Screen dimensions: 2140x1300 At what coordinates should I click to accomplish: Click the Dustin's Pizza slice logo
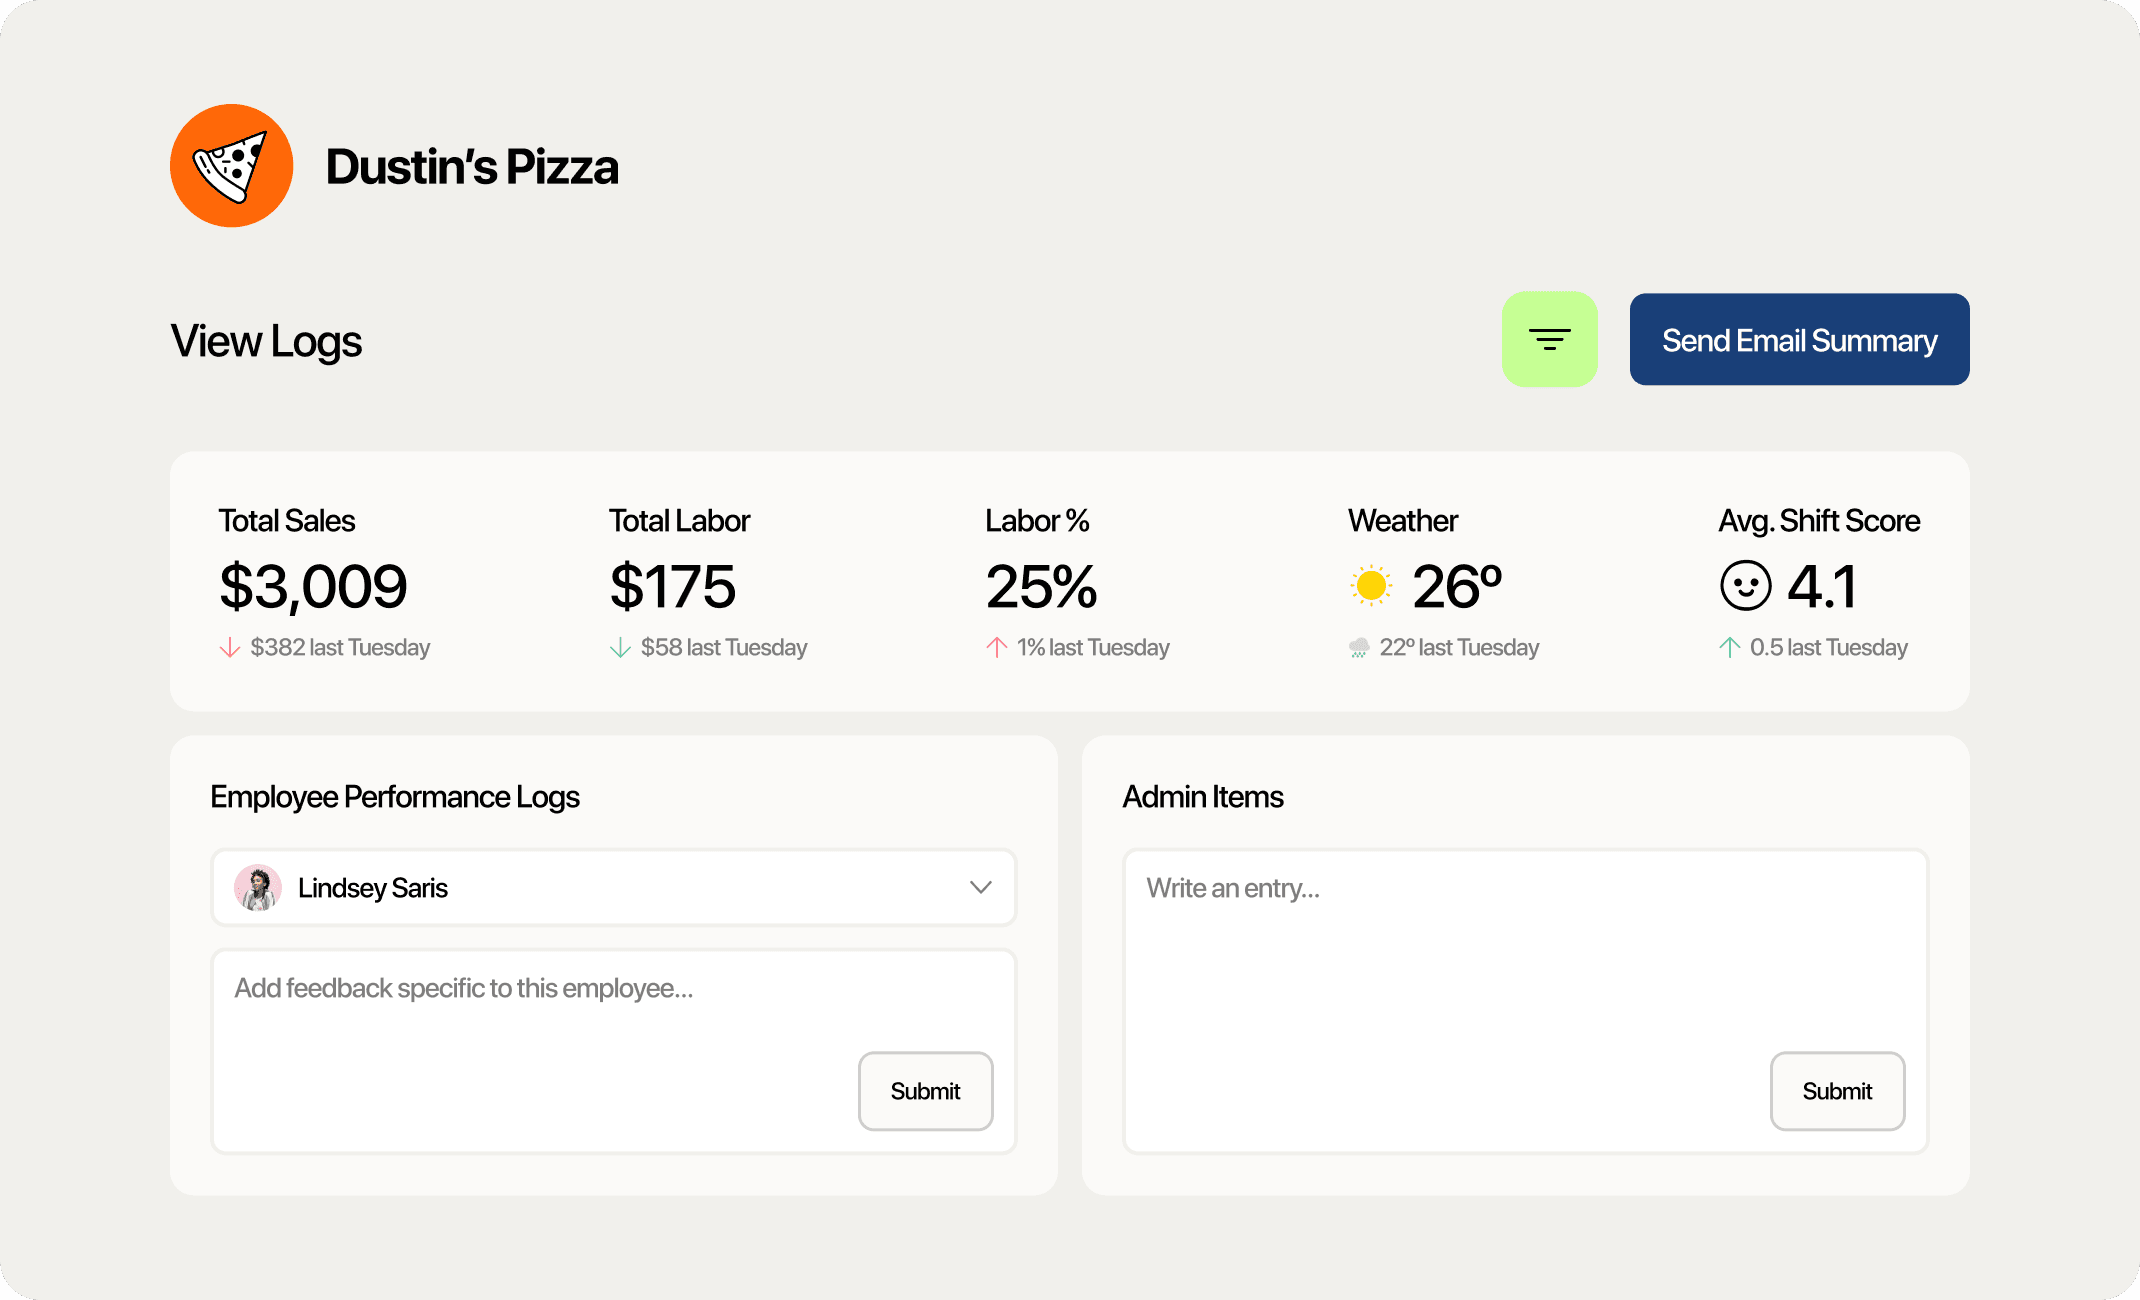click(x=231, y=166)
